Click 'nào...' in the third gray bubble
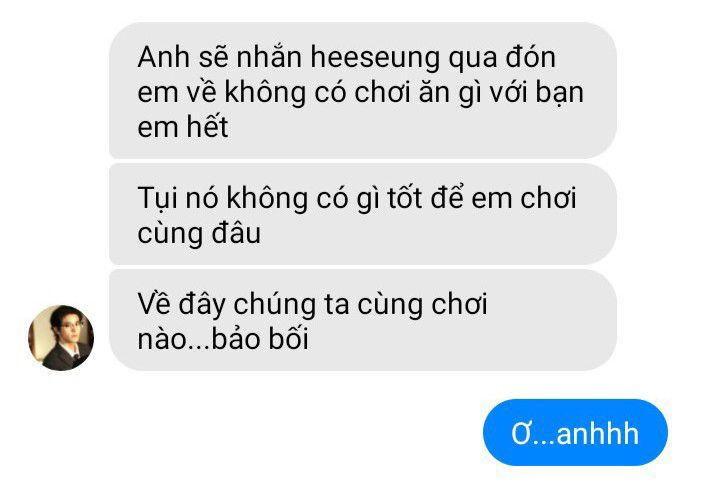The width and height of the screenshot is (720, 489). (174, 340)
